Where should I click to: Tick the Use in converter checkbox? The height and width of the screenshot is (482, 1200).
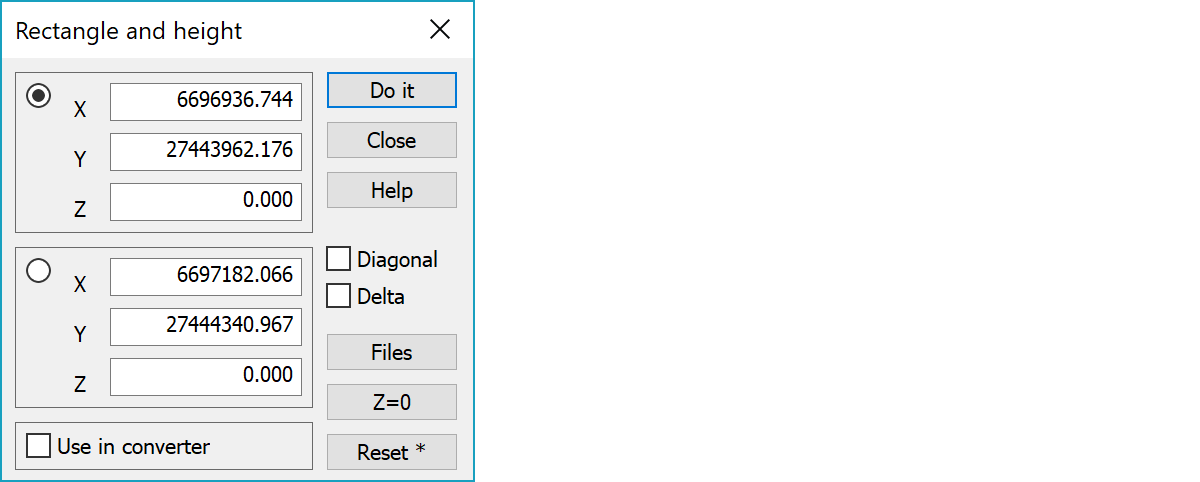coord(38,446)
